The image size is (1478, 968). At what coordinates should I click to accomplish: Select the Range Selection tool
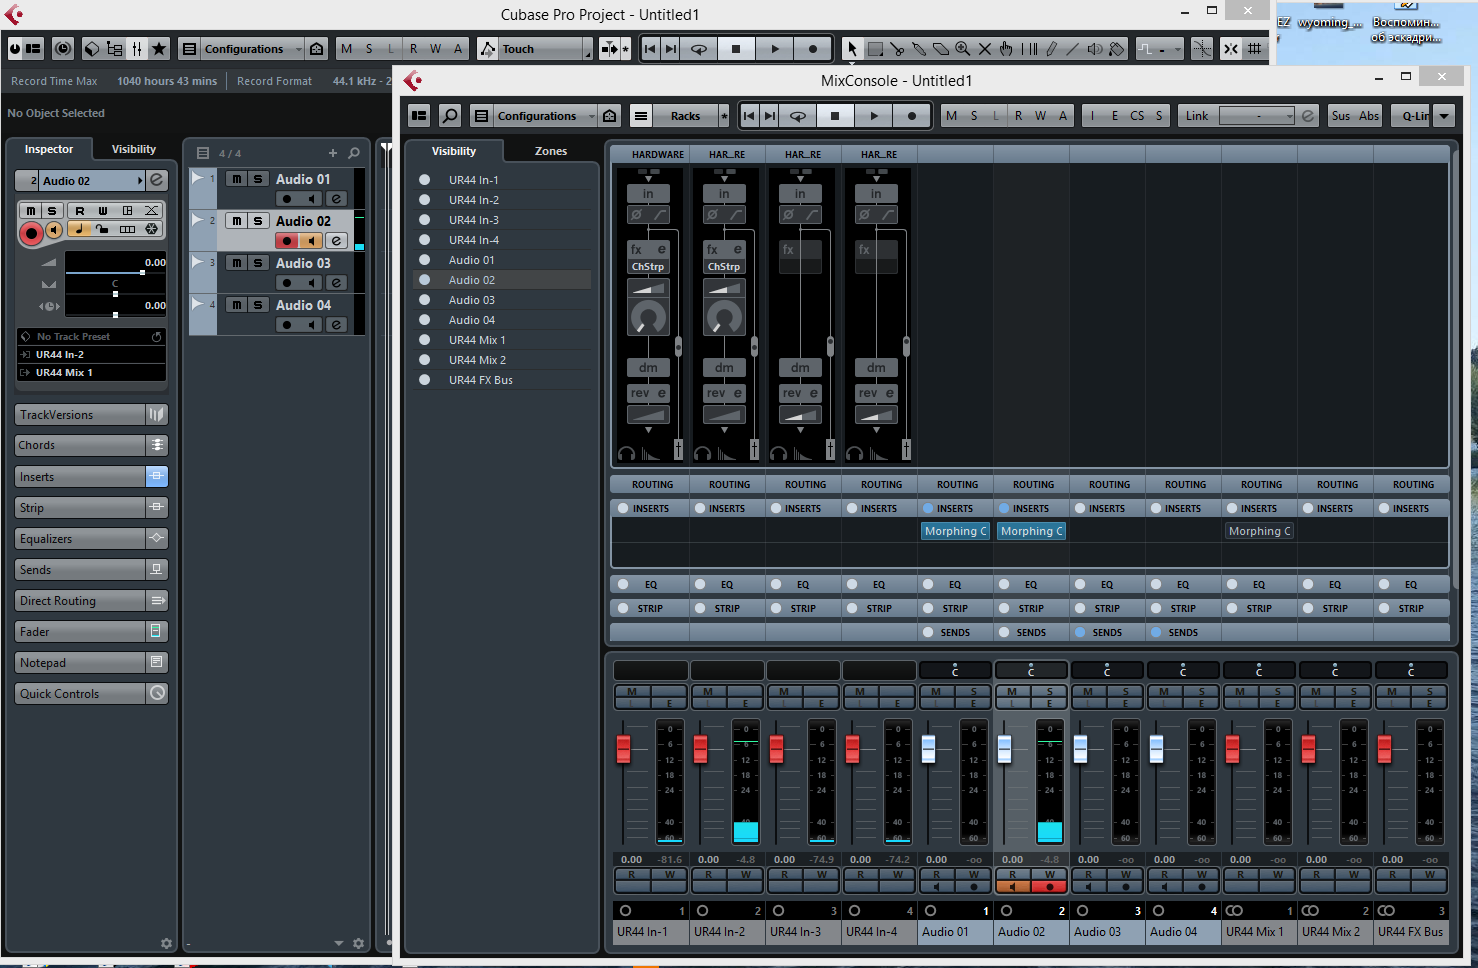[x=875, y=49]
